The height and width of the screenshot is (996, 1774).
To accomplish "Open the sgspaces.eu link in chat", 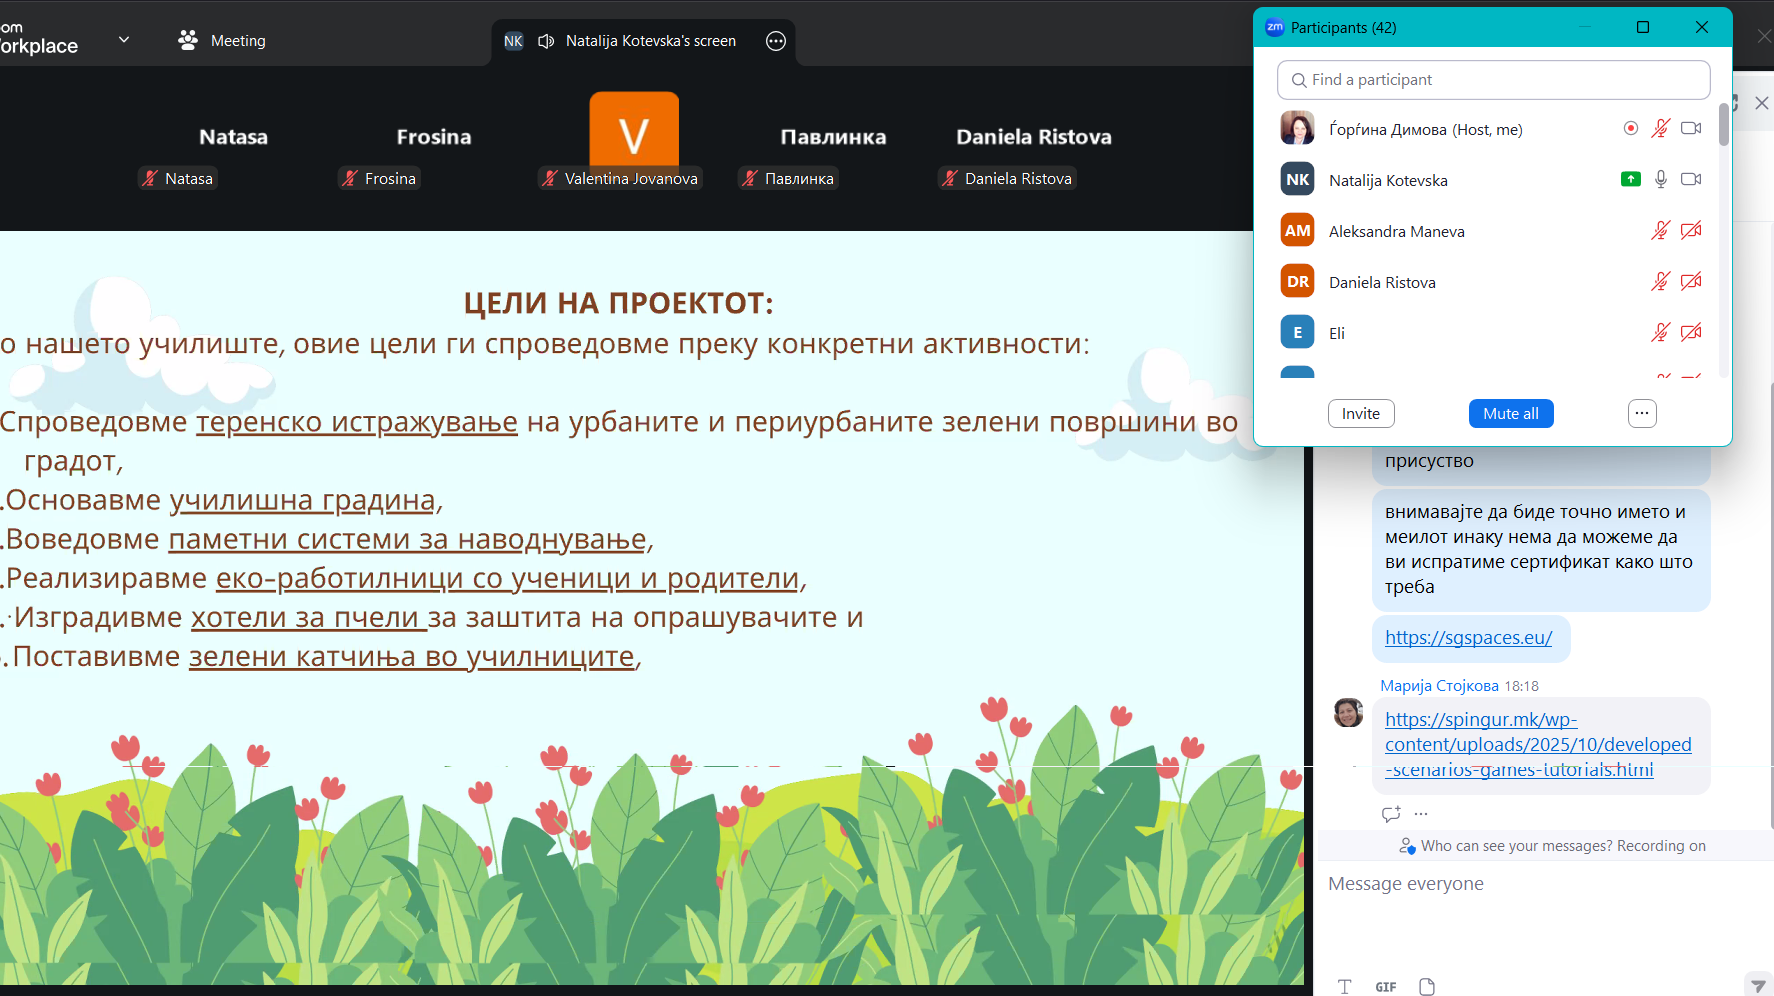I will click(x=1468, y=638).
